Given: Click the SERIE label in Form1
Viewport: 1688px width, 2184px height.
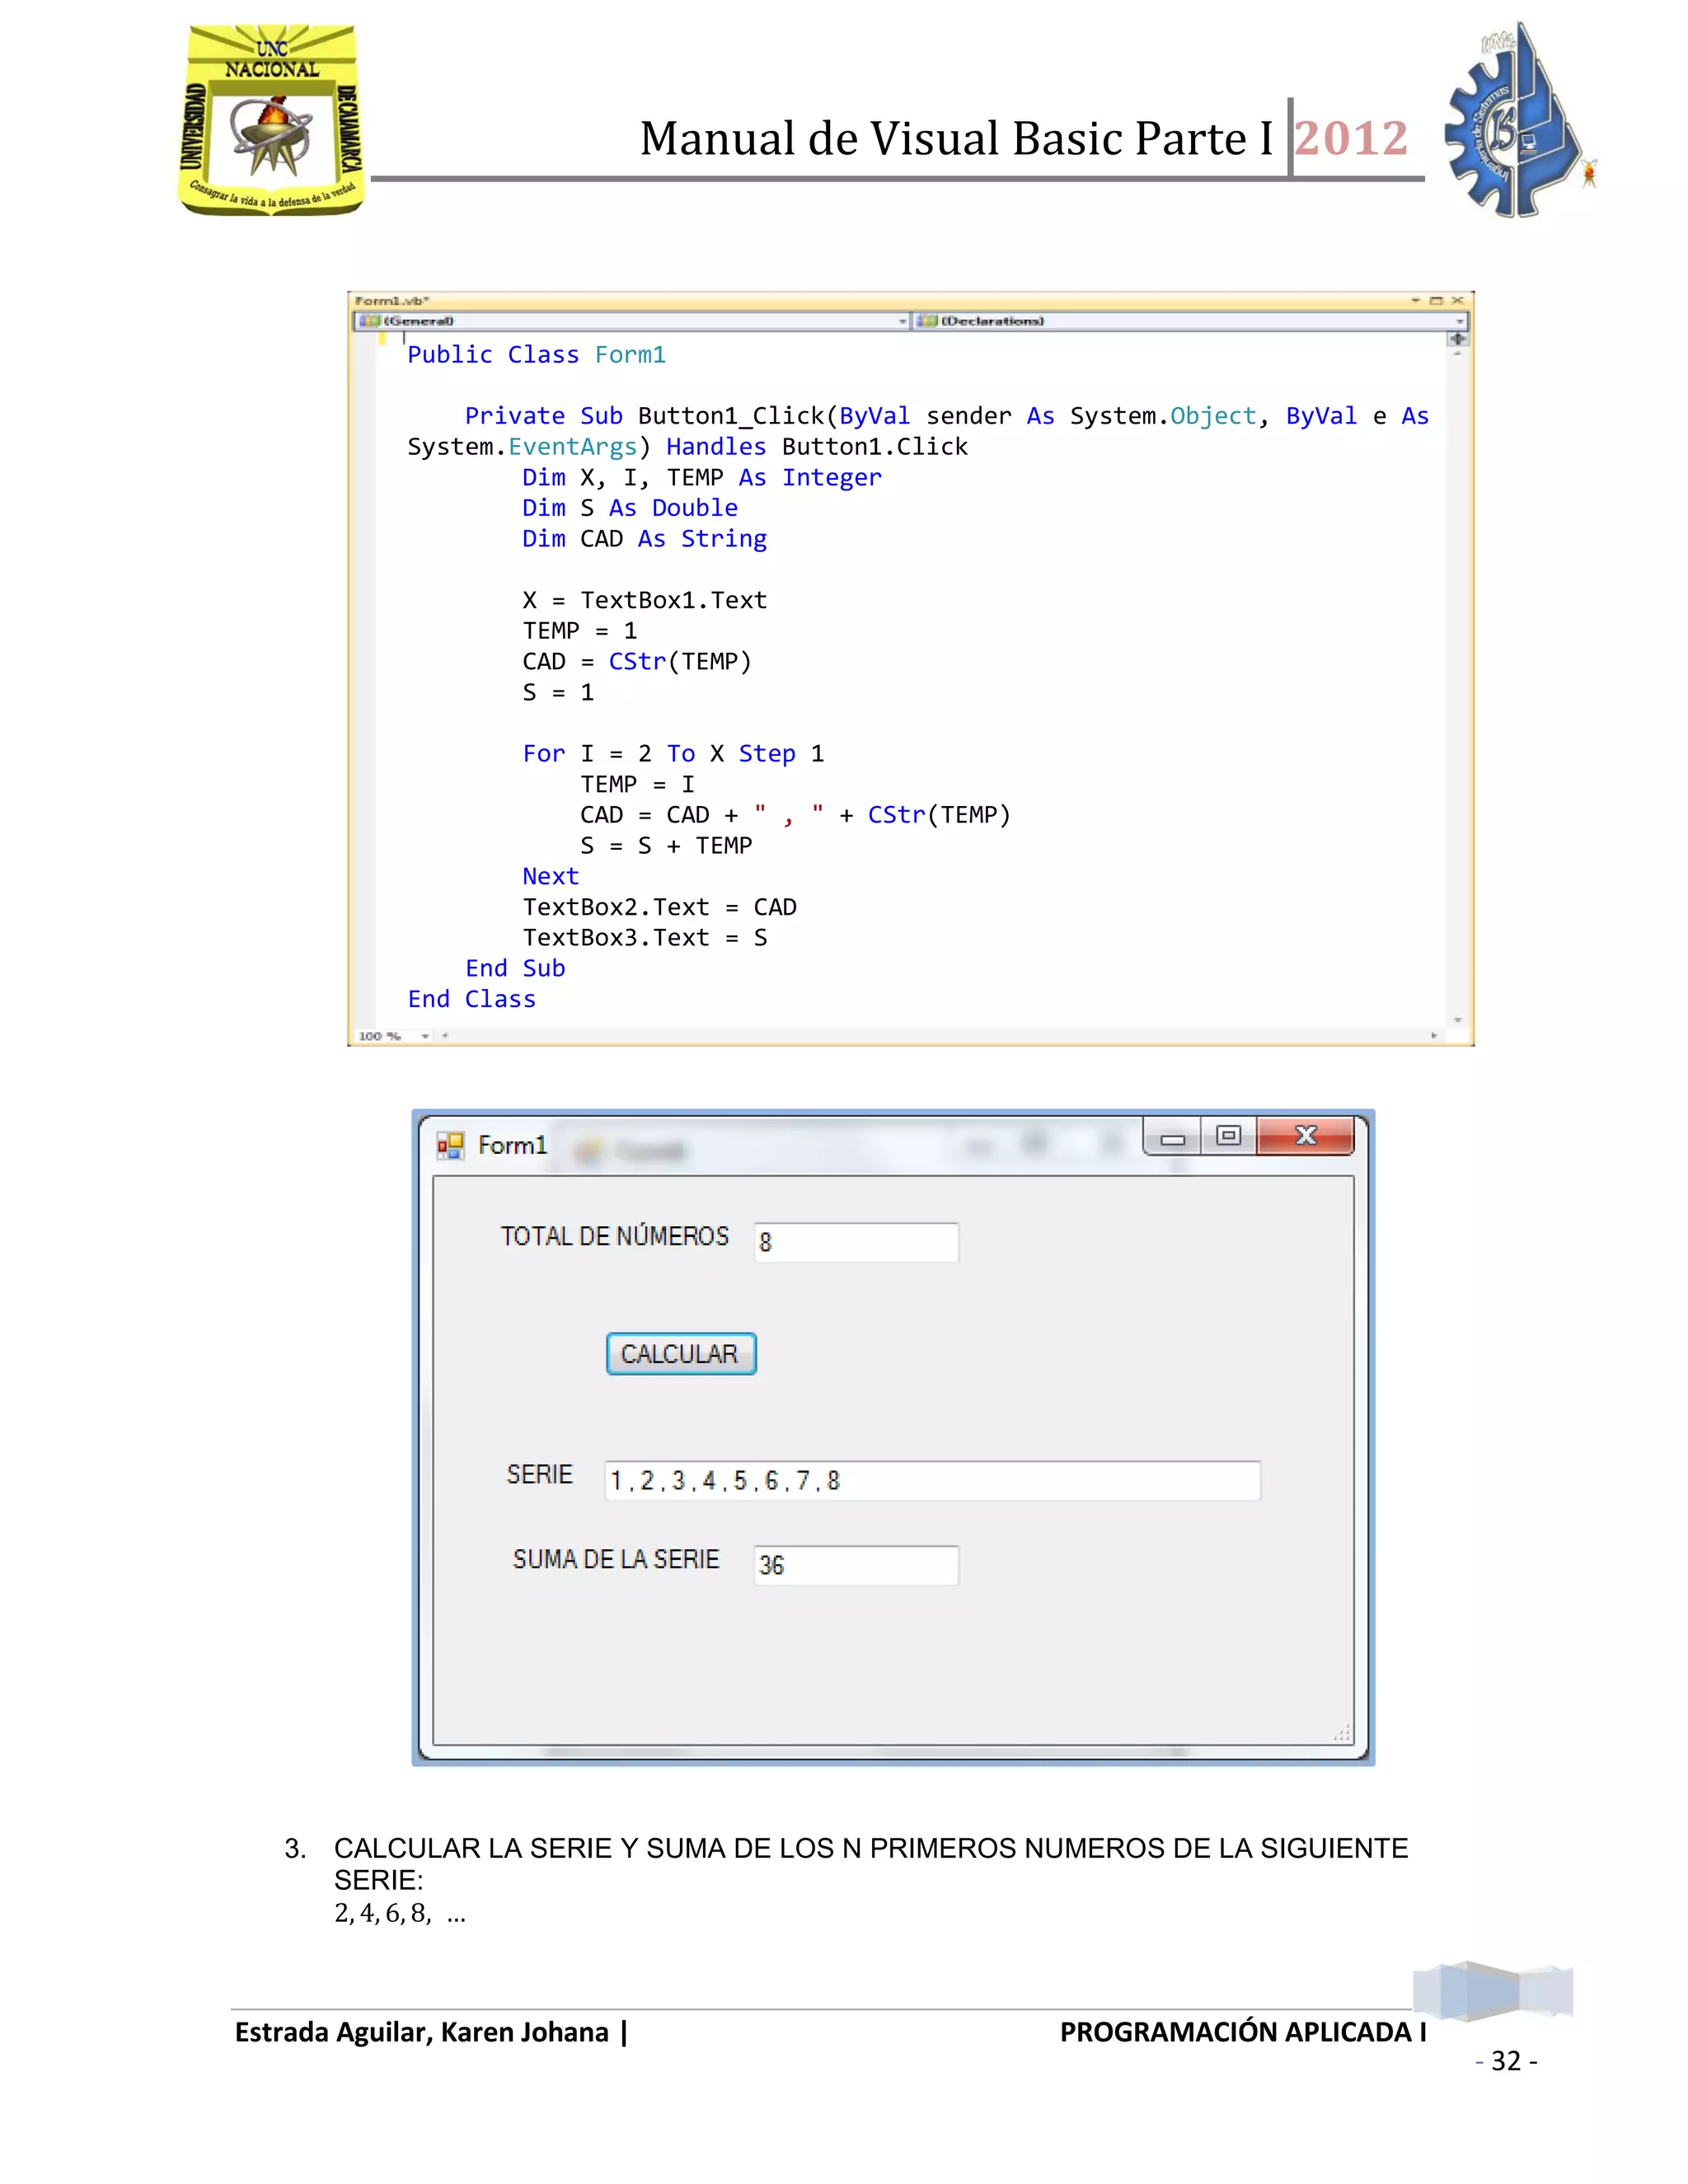Looking at the screenshot, I should [x=539, y=1474].
